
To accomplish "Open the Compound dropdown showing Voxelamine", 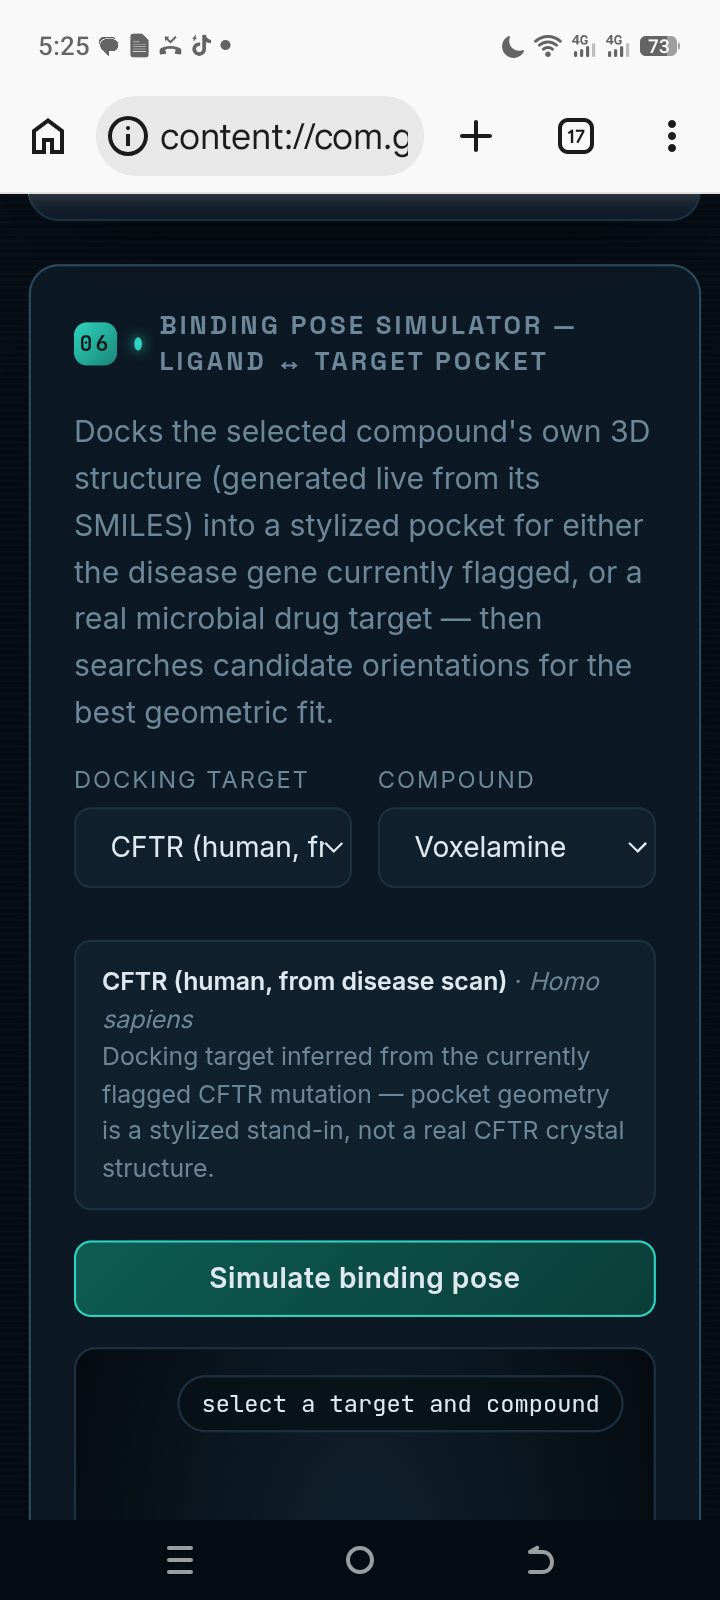I will click(x=516, y=847).
